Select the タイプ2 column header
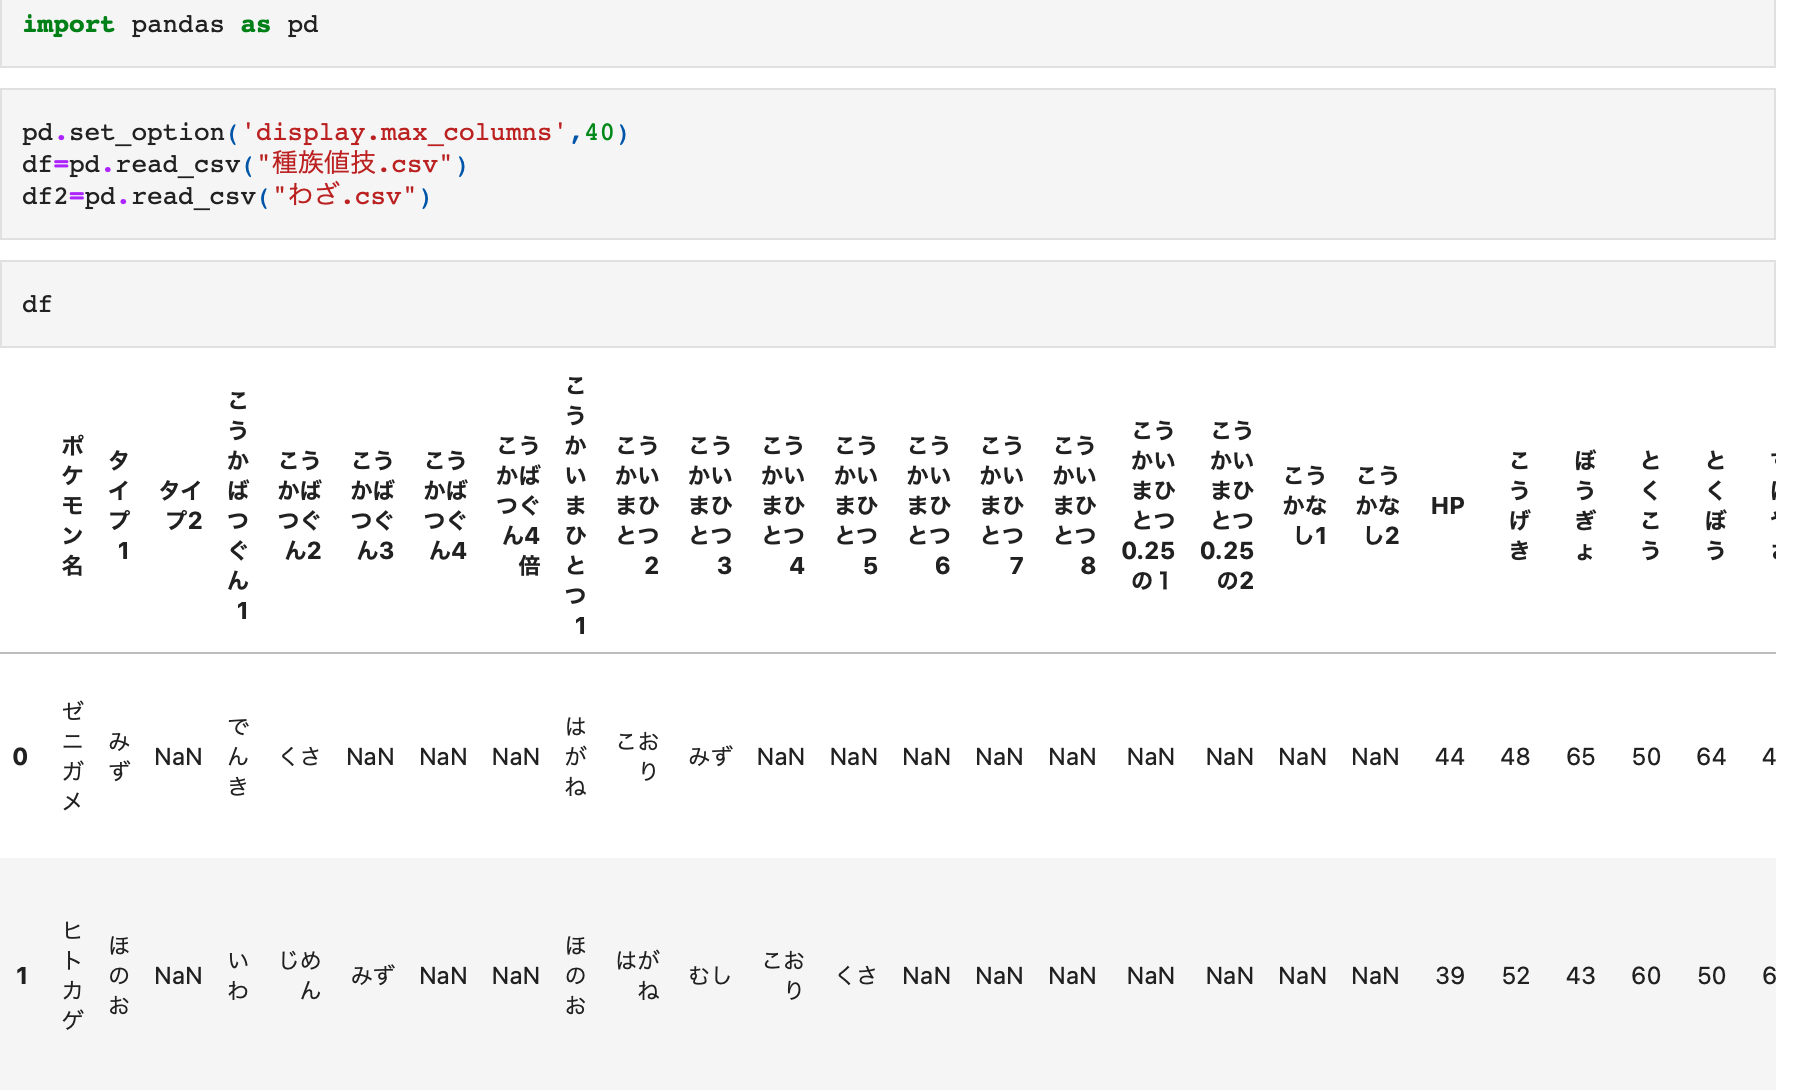This screenshot has width=1794, height=1090. pos(181,505)
